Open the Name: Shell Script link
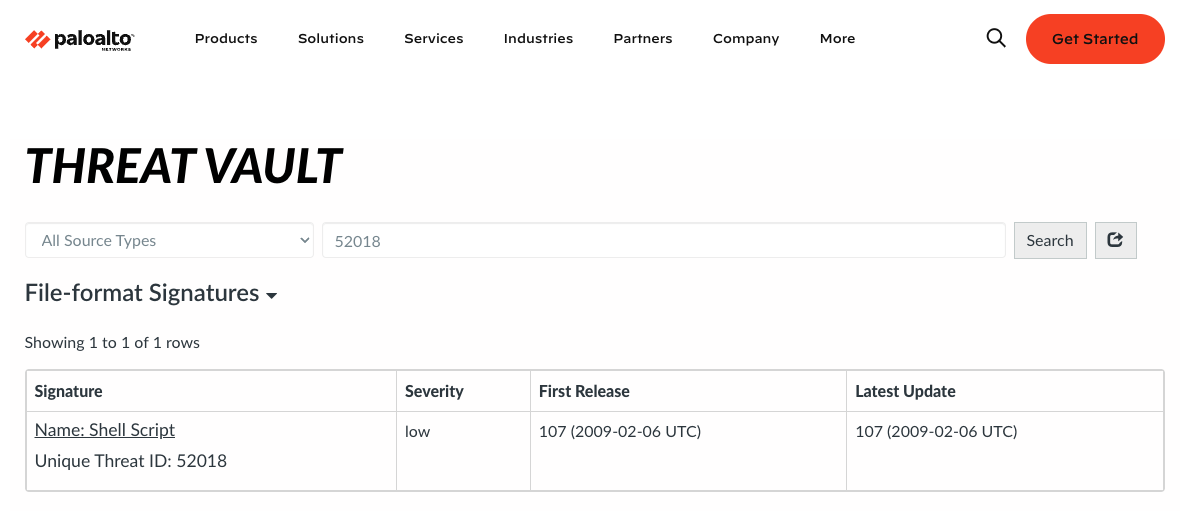This screenshot has width=1182, height=511. [x=105, y=430]
